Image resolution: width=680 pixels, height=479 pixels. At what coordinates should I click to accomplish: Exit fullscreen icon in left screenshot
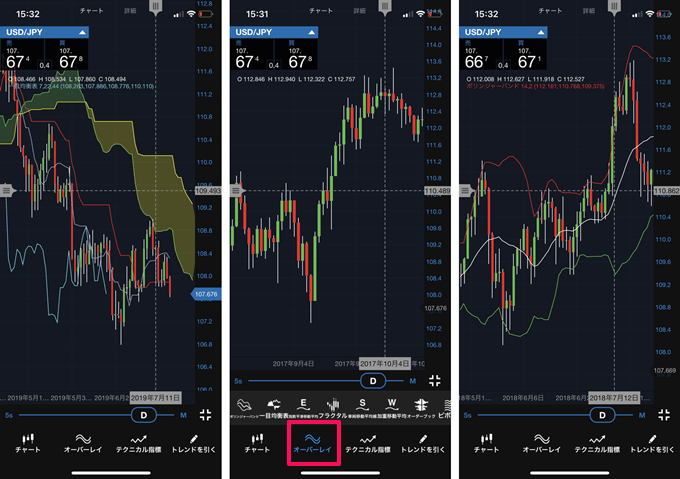(x=206, y=415)
